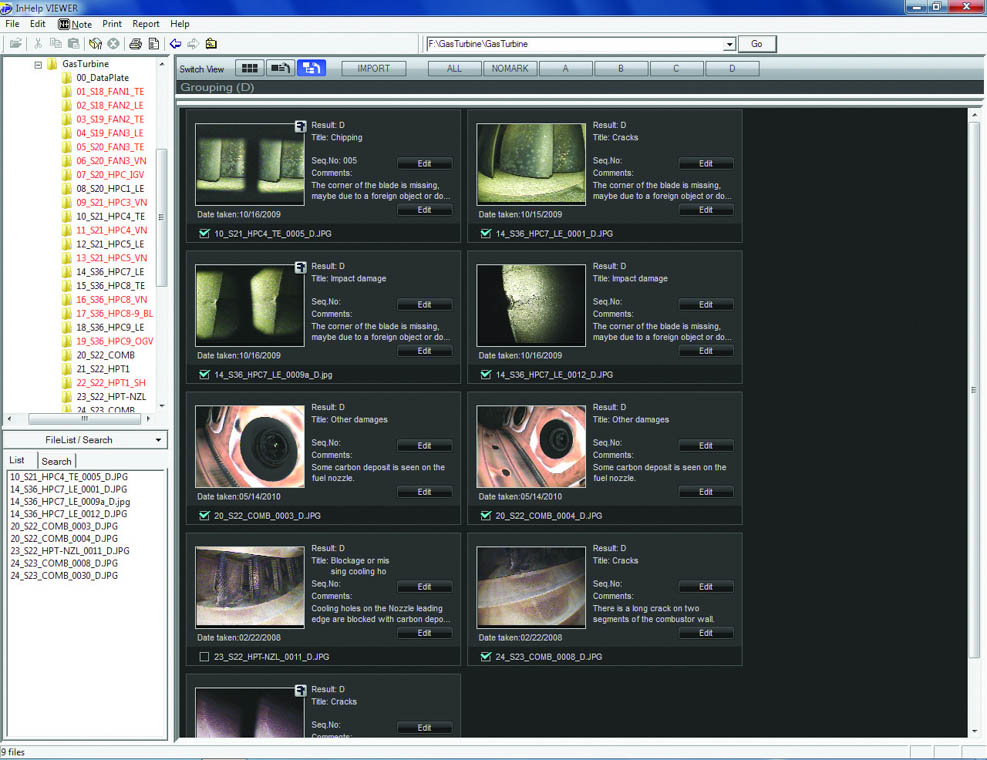Click the cut (scissors) toolbar icon
The width and height of the screenshot is (987, 760).
click(x=38, y=43)
